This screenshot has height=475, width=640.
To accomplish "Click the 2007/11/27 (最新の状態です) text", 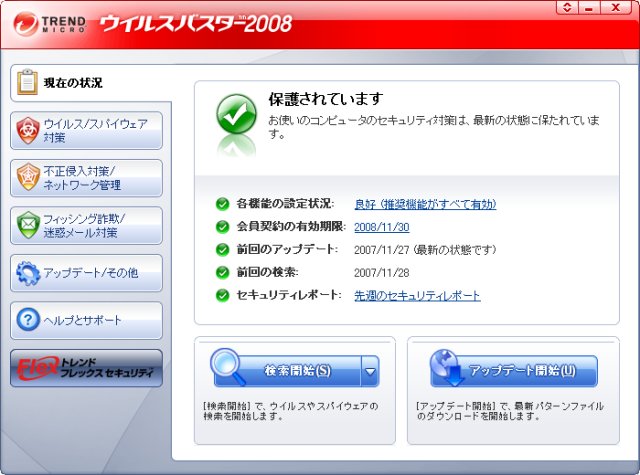I will click(425, 250).
